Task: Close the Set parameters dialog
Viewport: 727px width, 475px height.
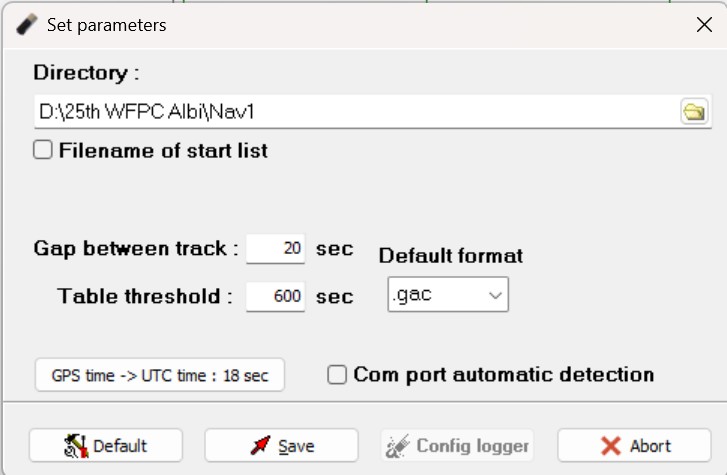Action: point(704,25)
